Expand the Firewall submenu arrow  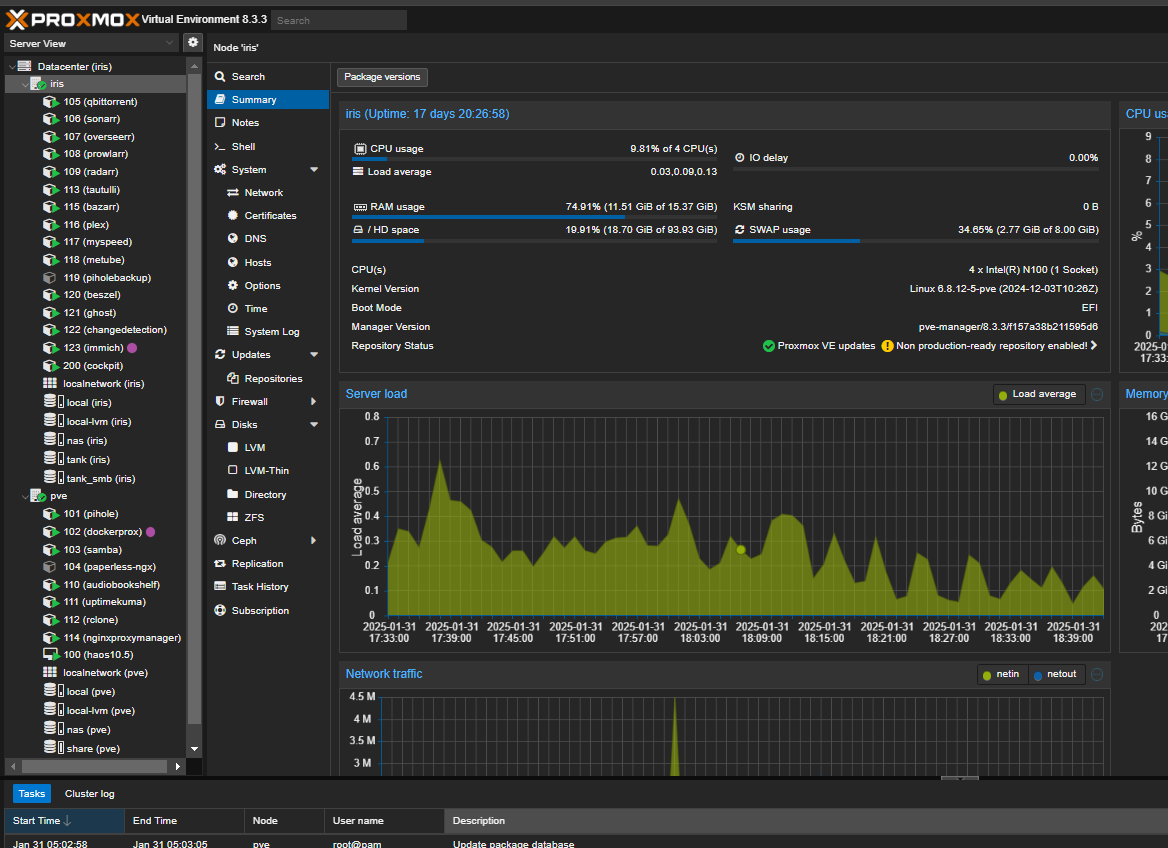point(314,401)
